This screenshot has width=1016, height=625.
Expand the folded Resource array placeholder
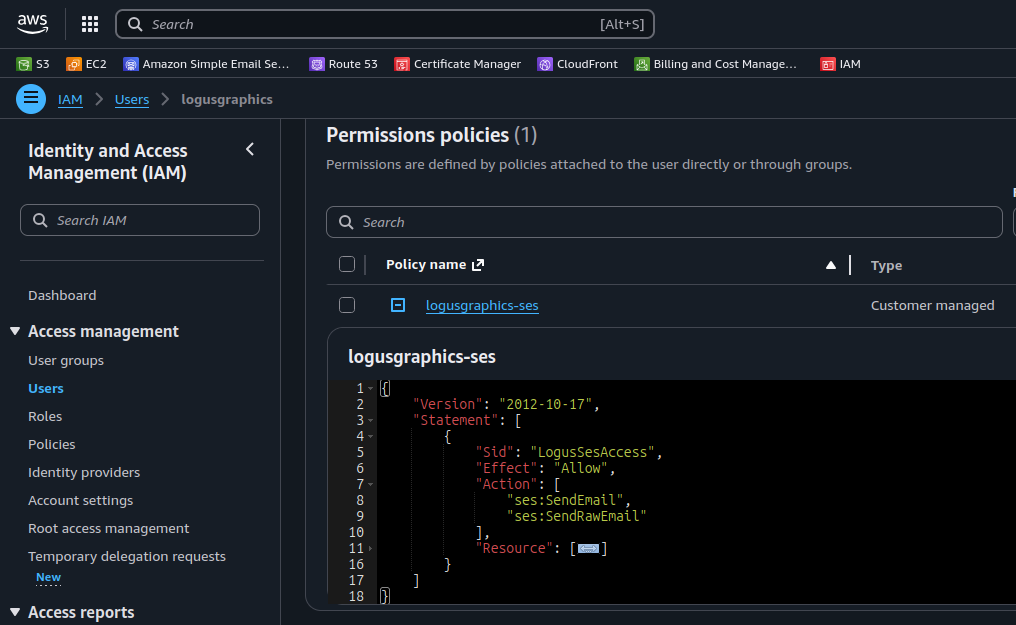[x=588, y=549]
